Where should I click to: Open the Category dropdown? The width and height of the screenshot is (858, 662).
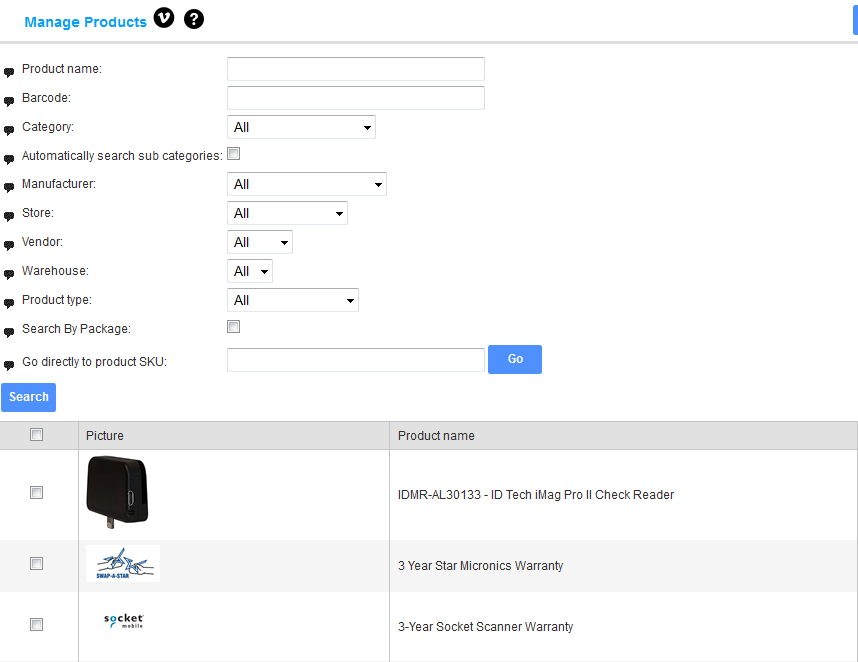tap(301, 127)
